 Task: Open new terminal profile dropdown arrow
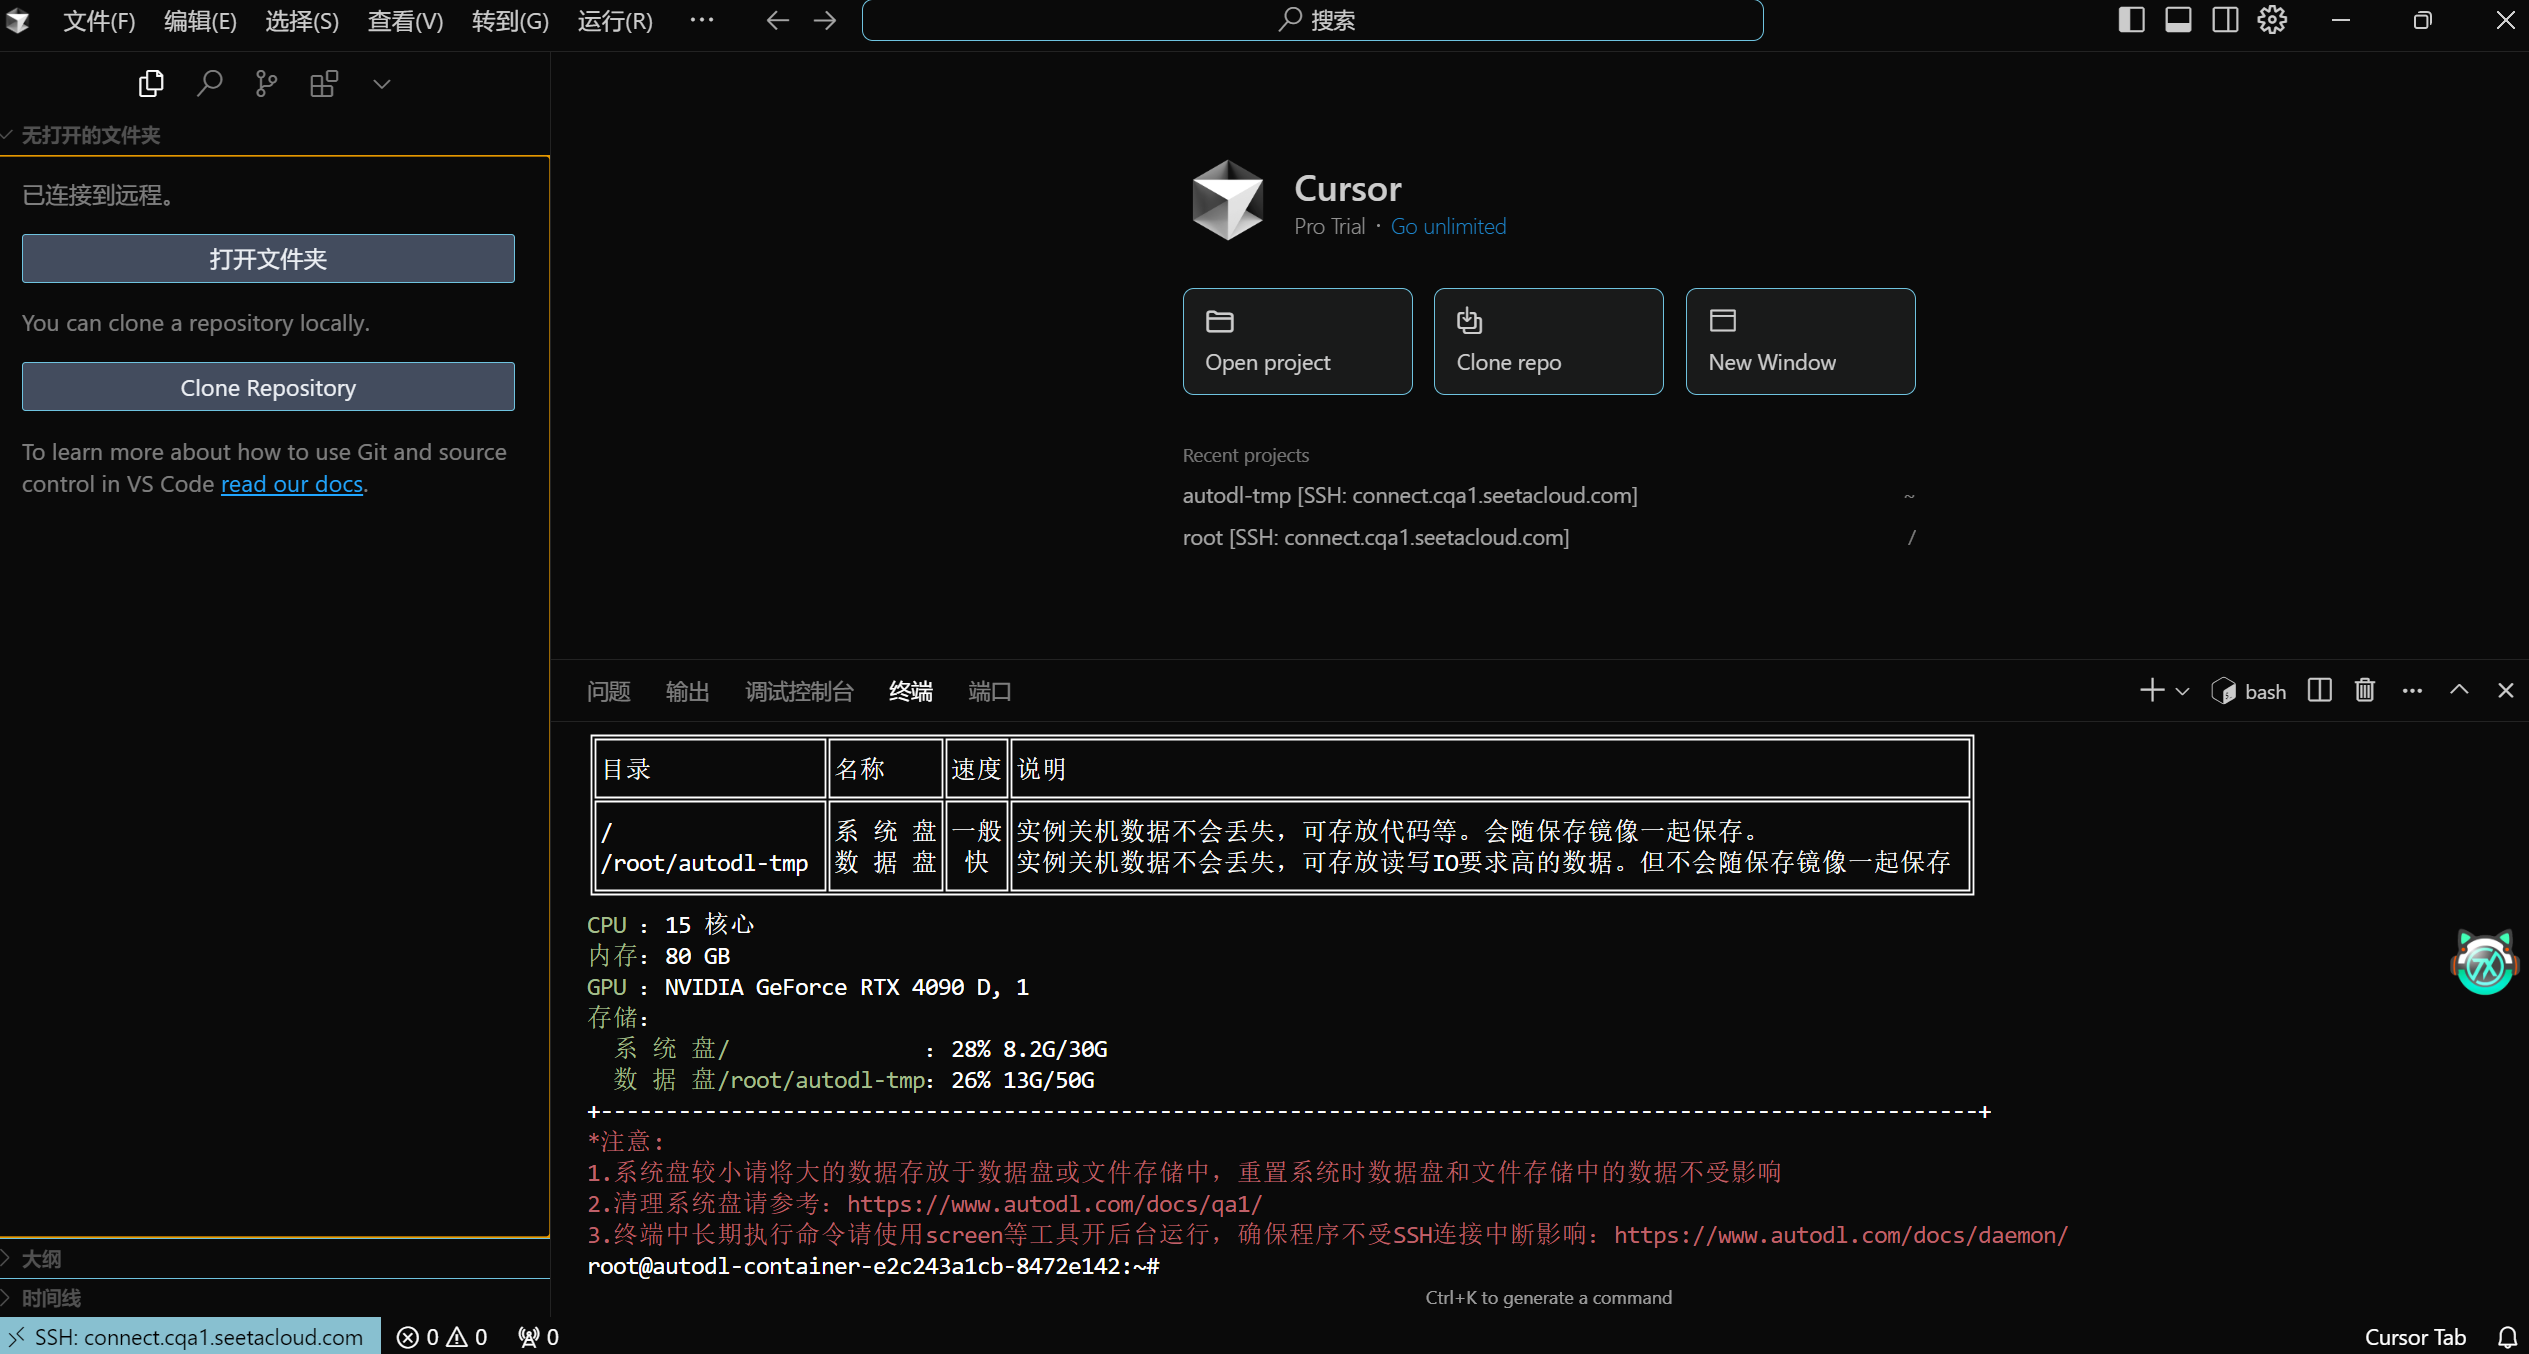coord(2183,691)
